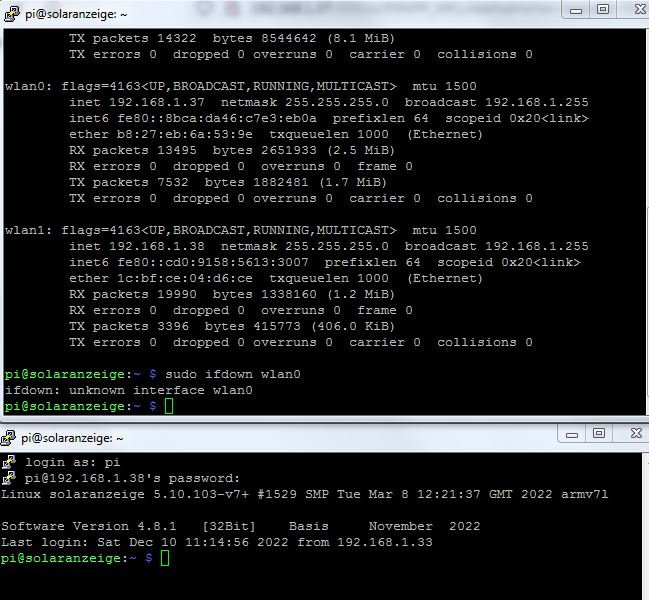The width and height of the screenshot is (649, 600).
Task: Close the bottom PuTTY session window
Action: pos(628,433)
